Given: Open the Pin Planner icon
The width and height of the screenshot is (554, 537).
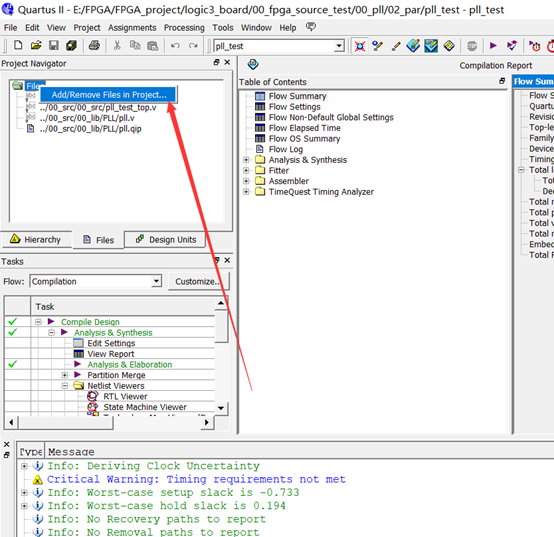Looking at the screenshot, I should click(x=413, y=46).
